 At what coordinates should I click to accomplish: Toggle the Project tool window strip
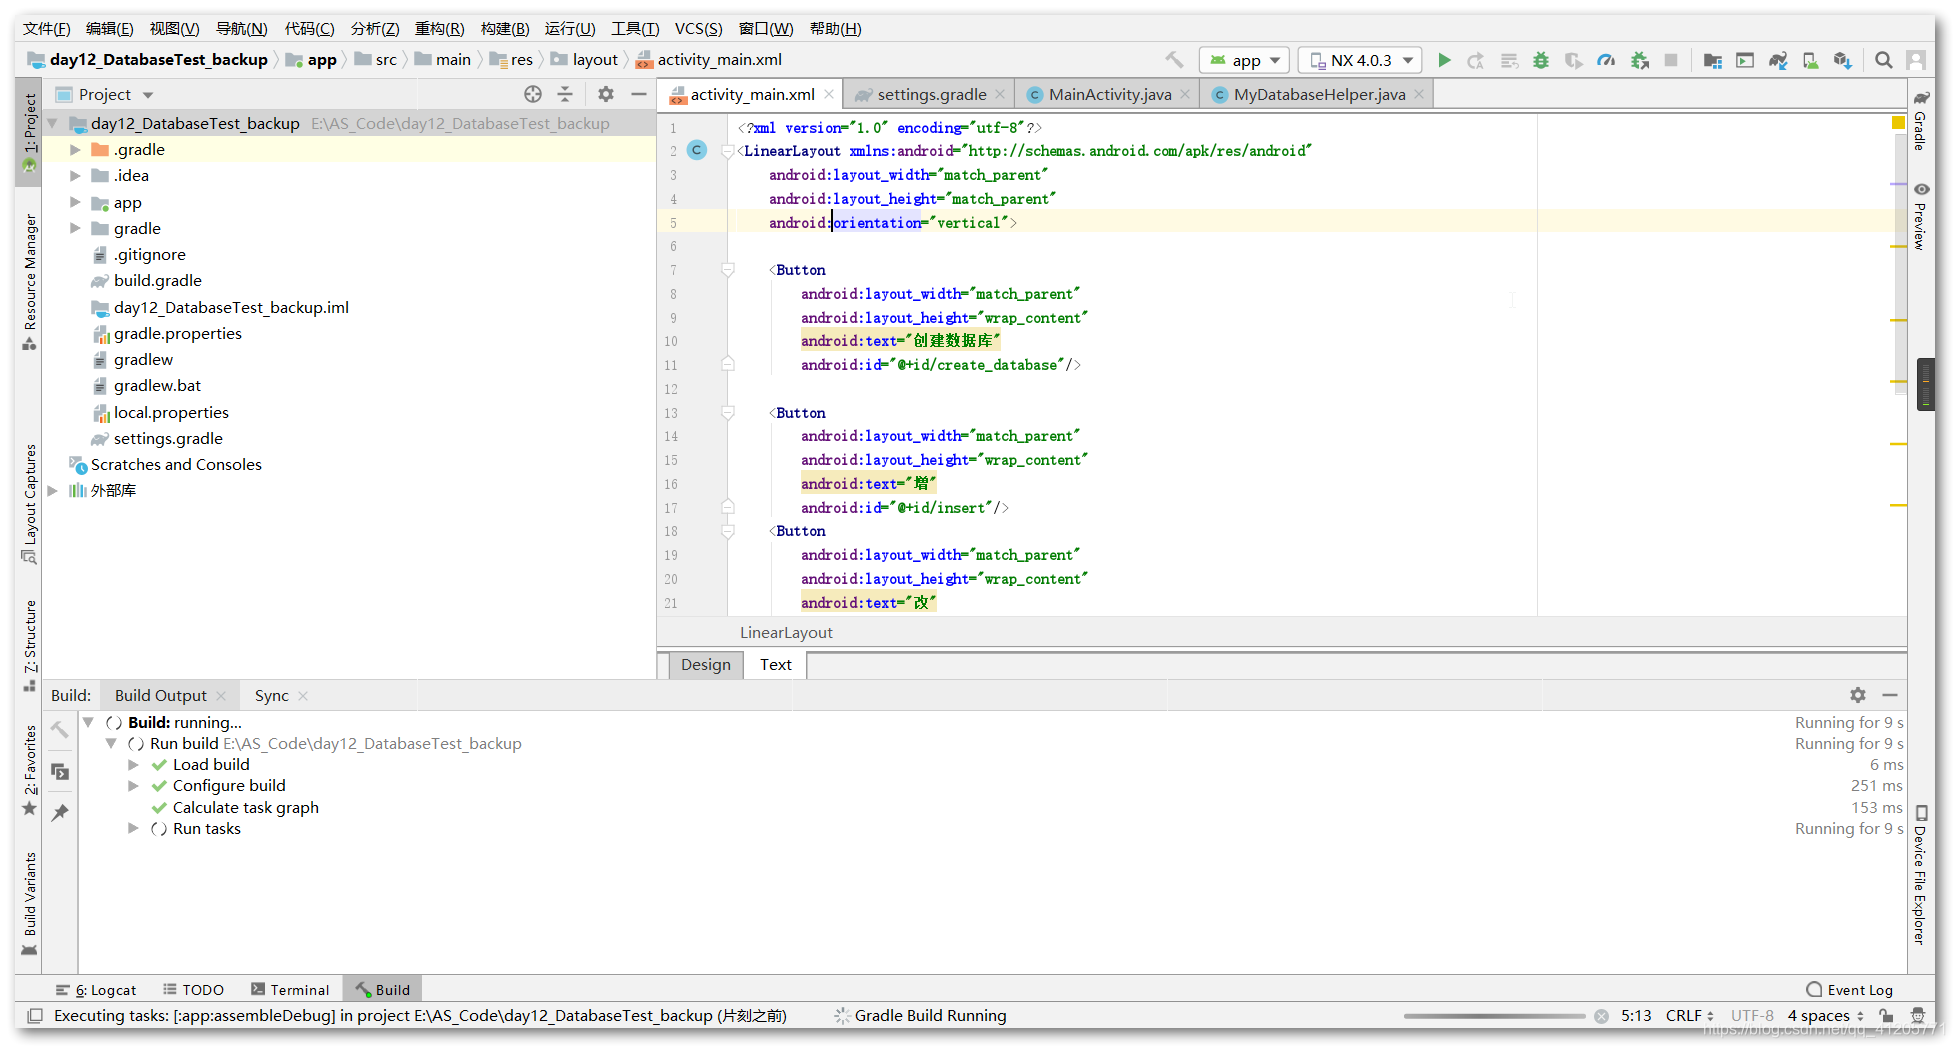30,131
